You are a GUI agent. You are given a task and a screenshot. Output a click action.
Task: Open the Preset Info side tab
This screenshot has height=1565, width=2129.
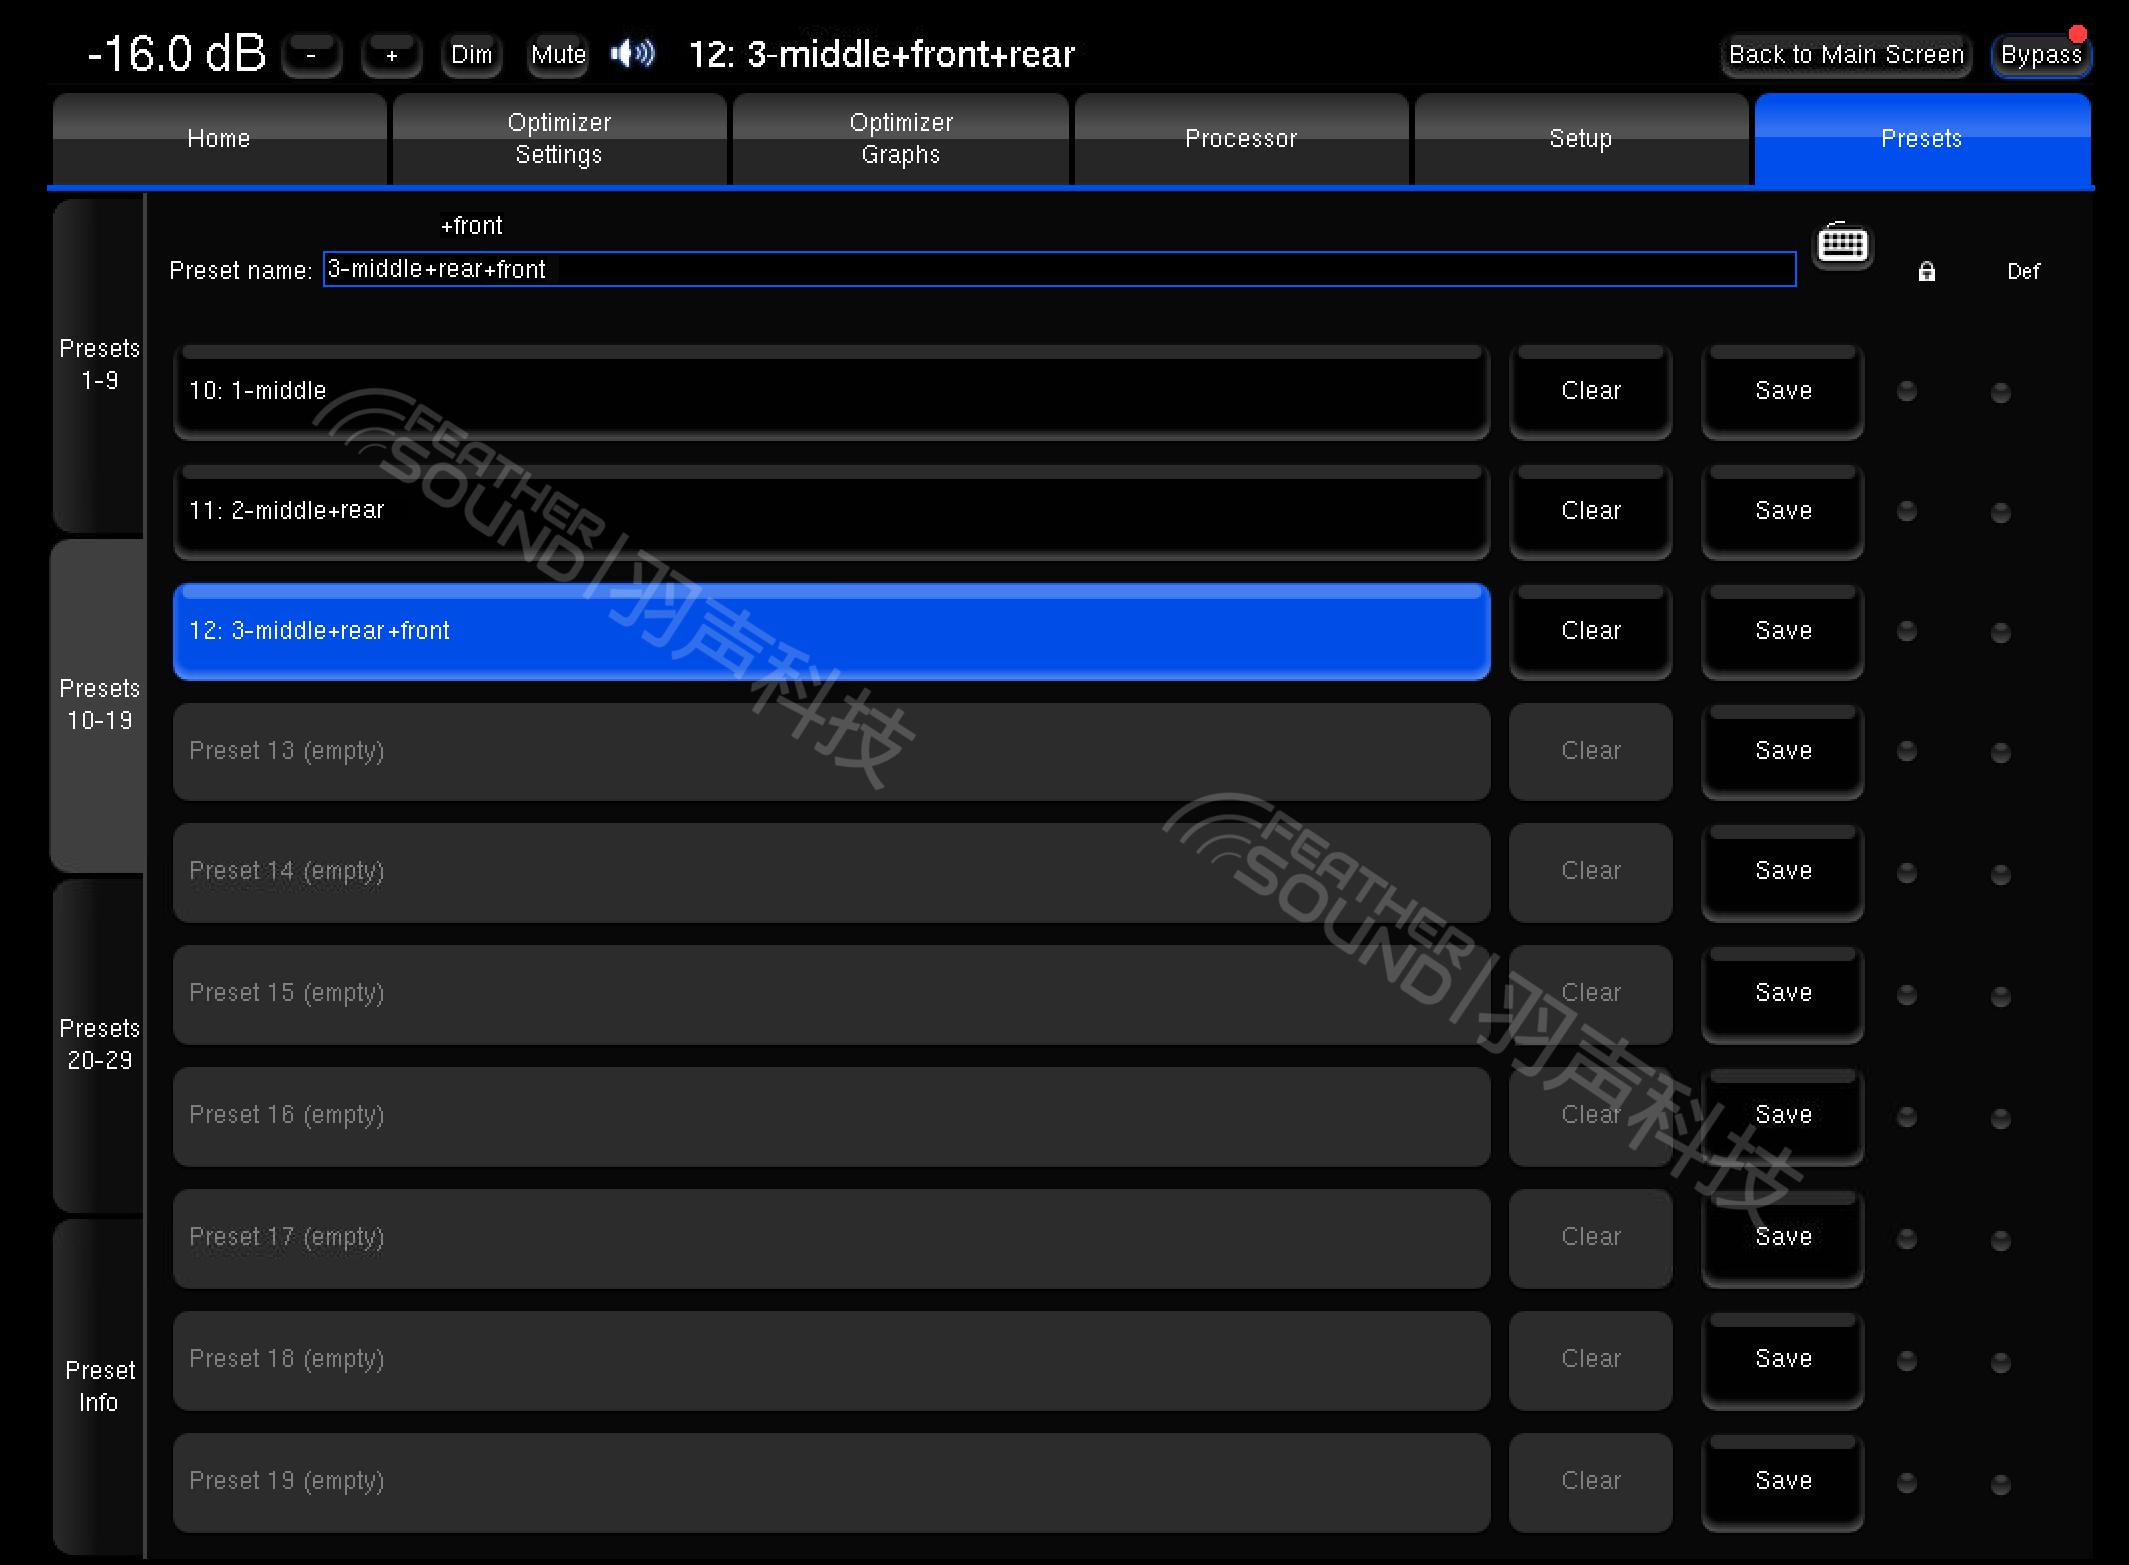click(99, 1386)
